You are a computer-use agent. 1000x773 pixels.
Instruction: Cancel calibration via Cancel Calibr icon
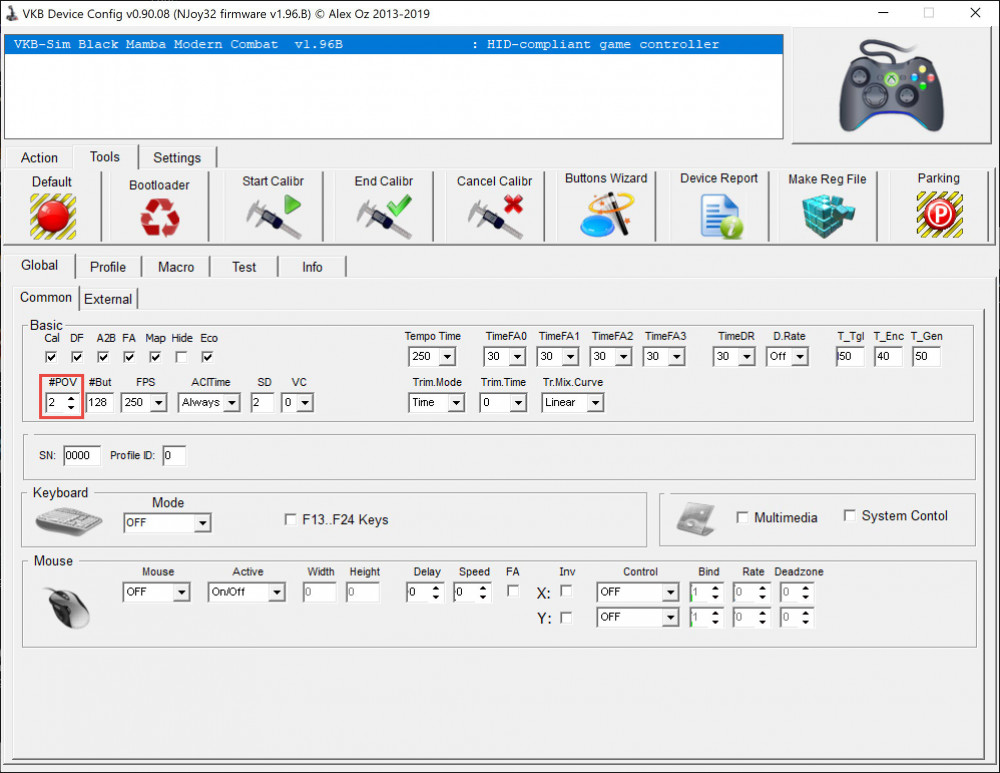point(494,216)
